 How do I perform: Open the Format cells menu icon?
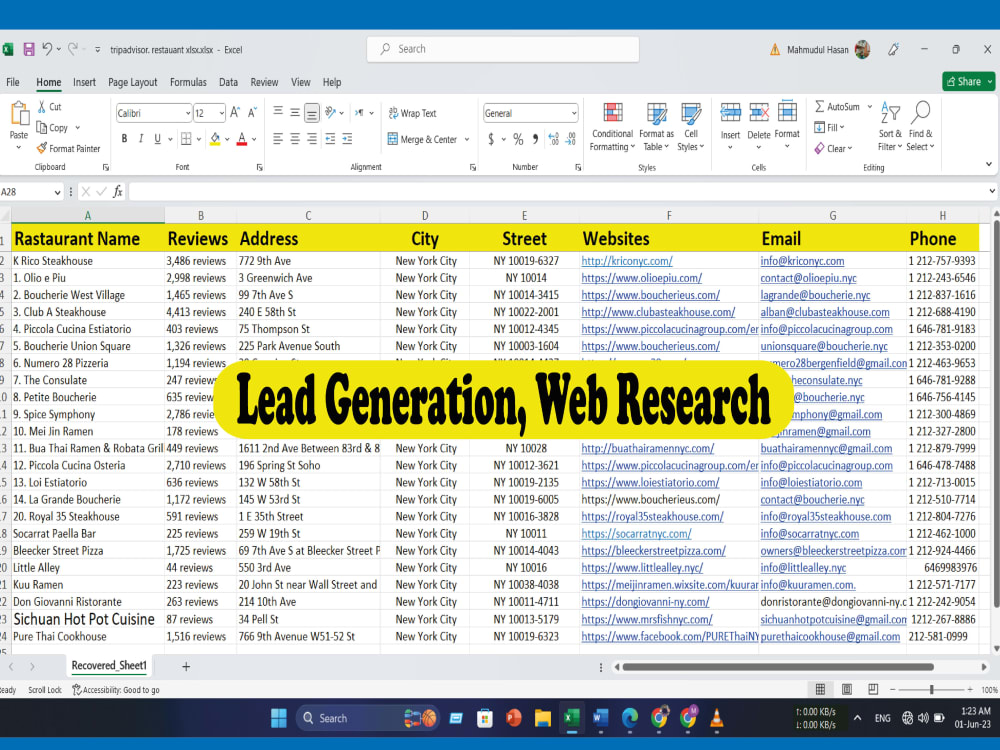[x=787, y=113]
